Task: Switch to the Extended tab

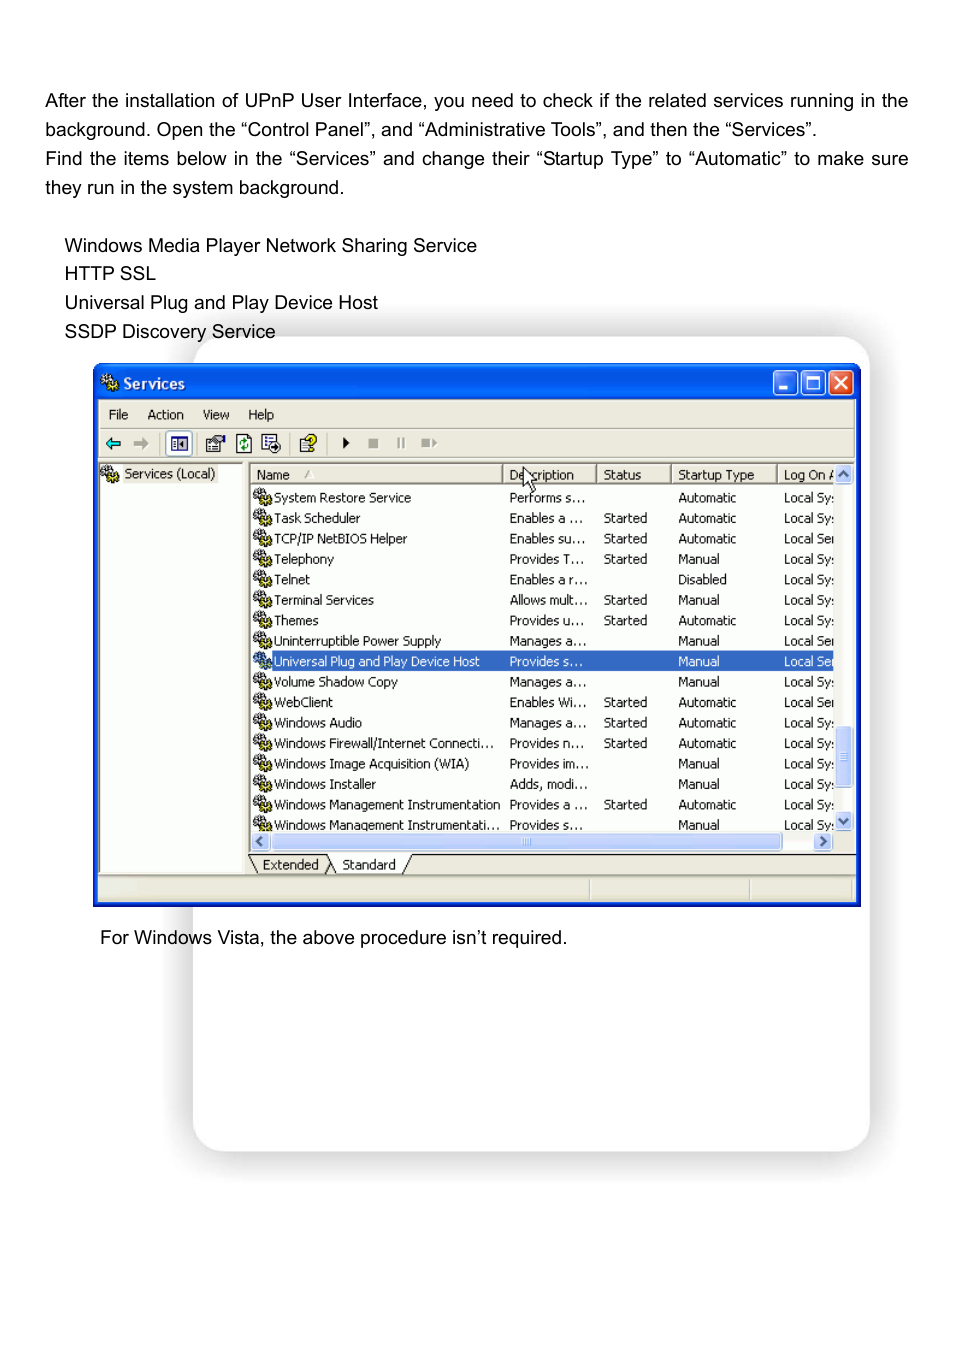Action: [291, 865]
